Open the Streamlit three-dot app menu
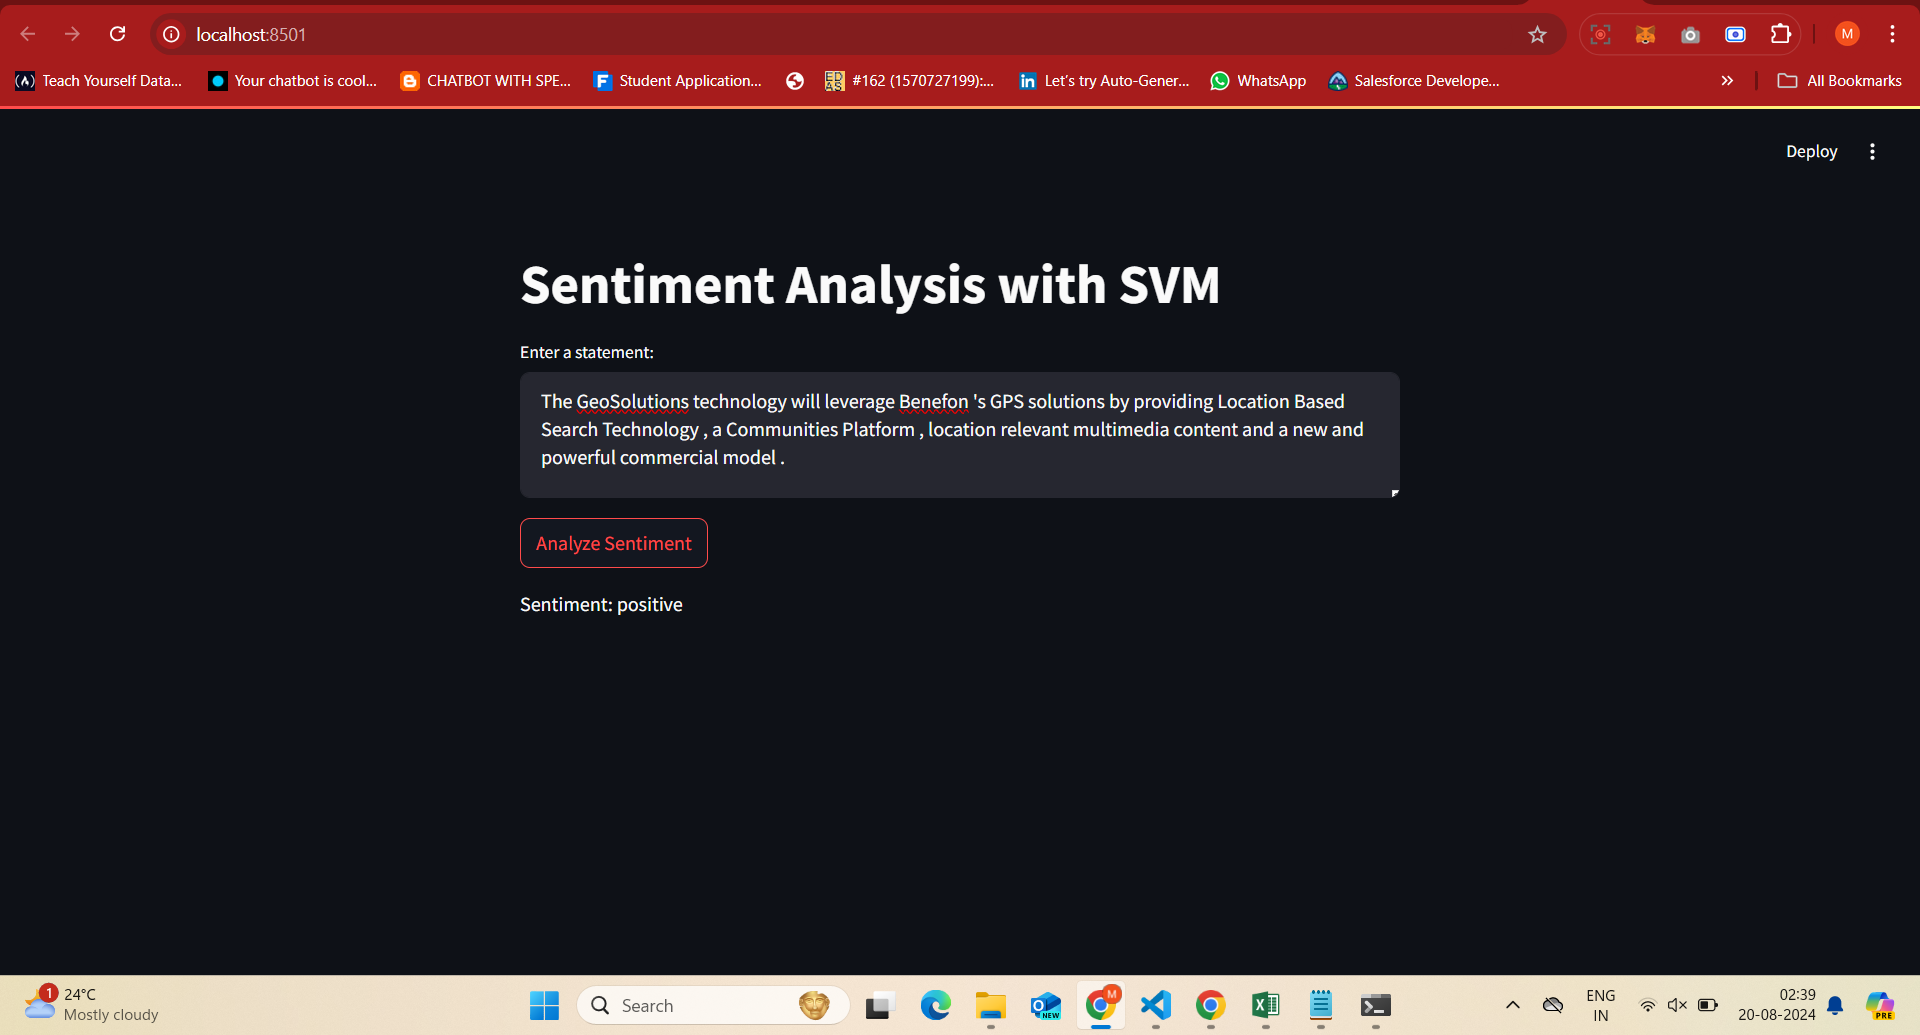The height and width of the screenshot is (1035, 1920). (1872, 151)
